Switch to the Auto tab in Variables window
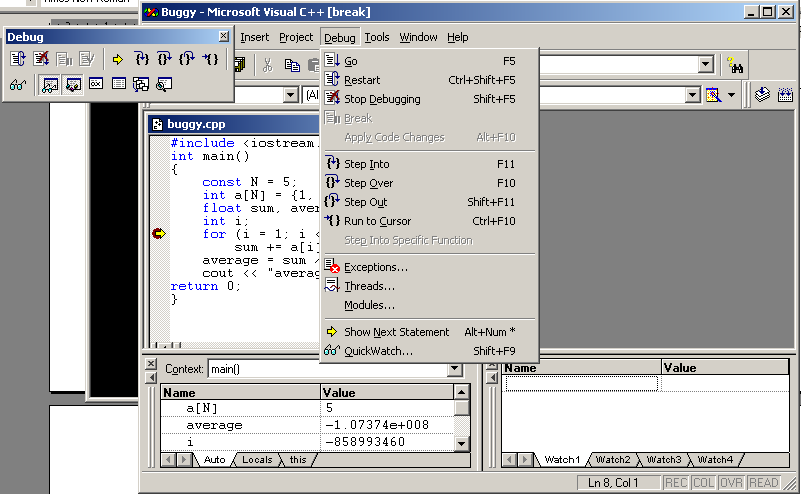The height and width of the screenshot is (494, 801). tap(215, 460)
